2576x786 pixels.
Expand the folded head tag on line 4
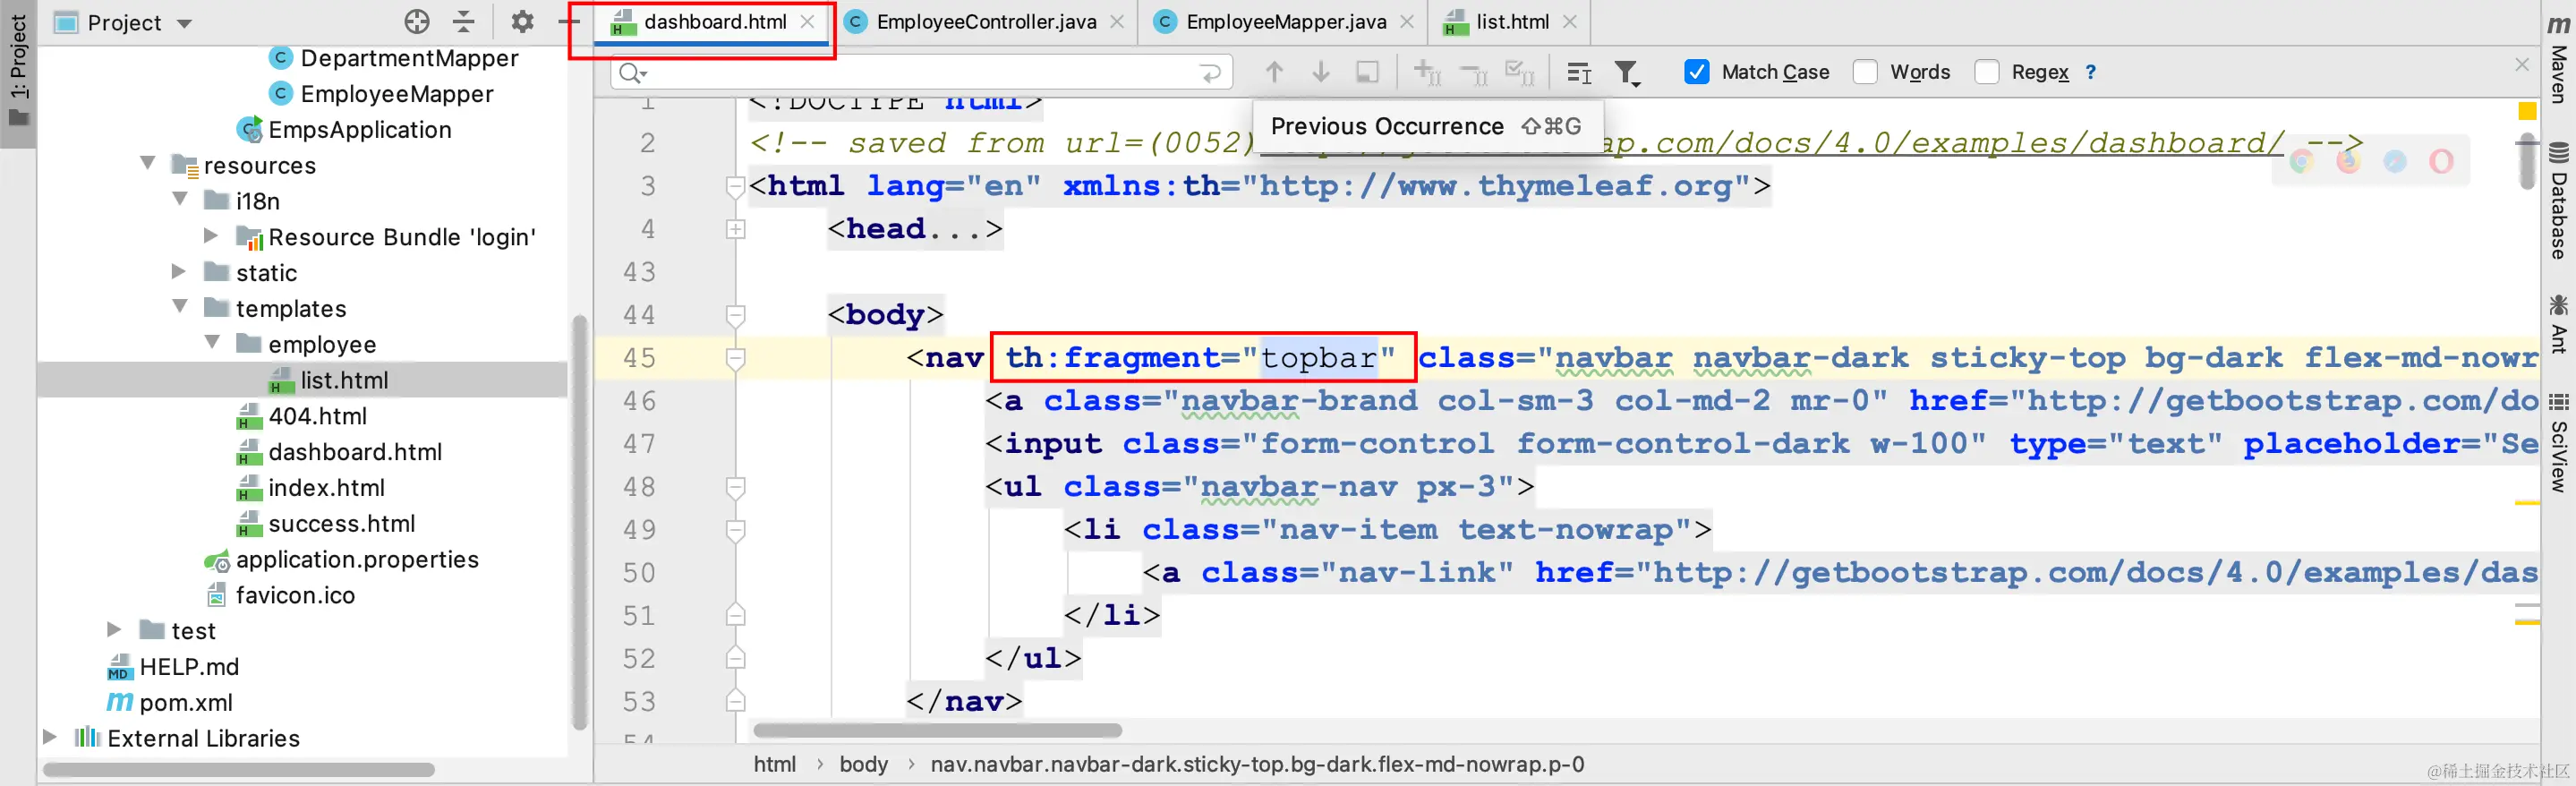[x=735, y=229]
